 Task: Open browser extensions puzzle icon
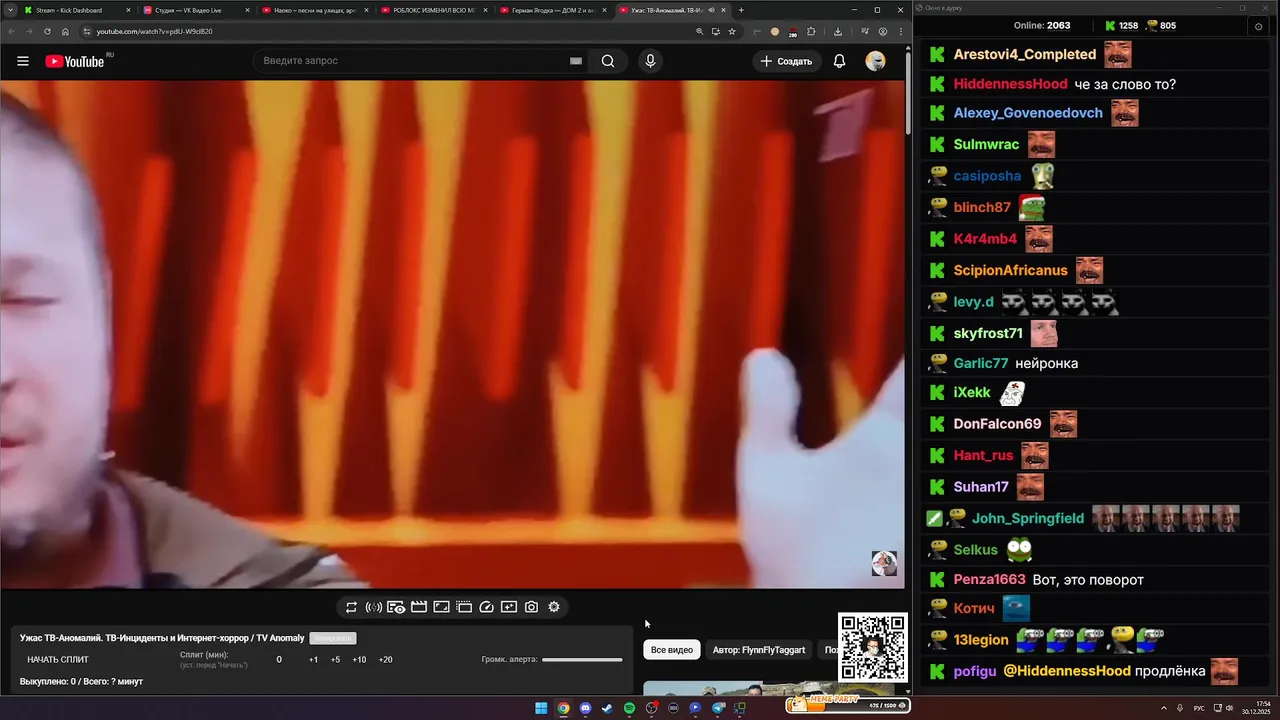click(x=812, y=31)
